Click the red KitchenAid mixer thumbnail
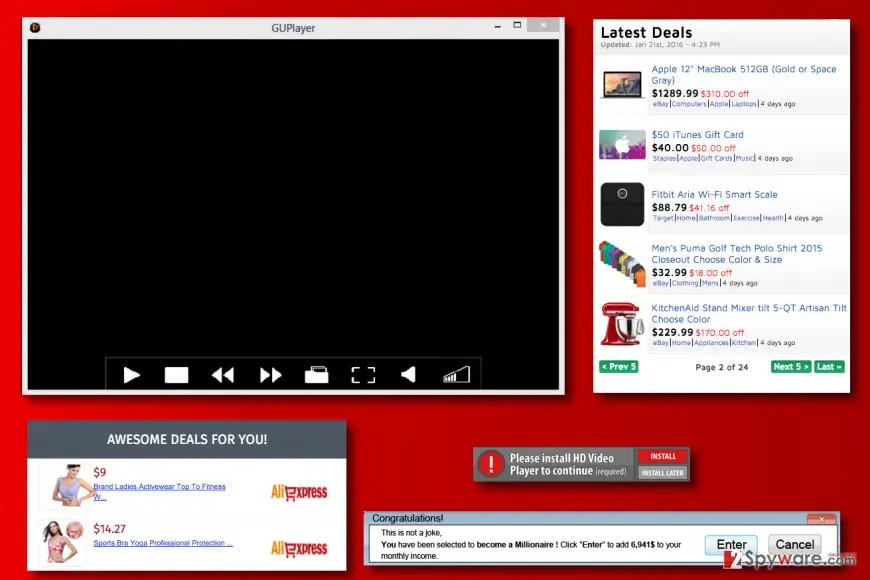870x580 pixels. click(623, 324)
